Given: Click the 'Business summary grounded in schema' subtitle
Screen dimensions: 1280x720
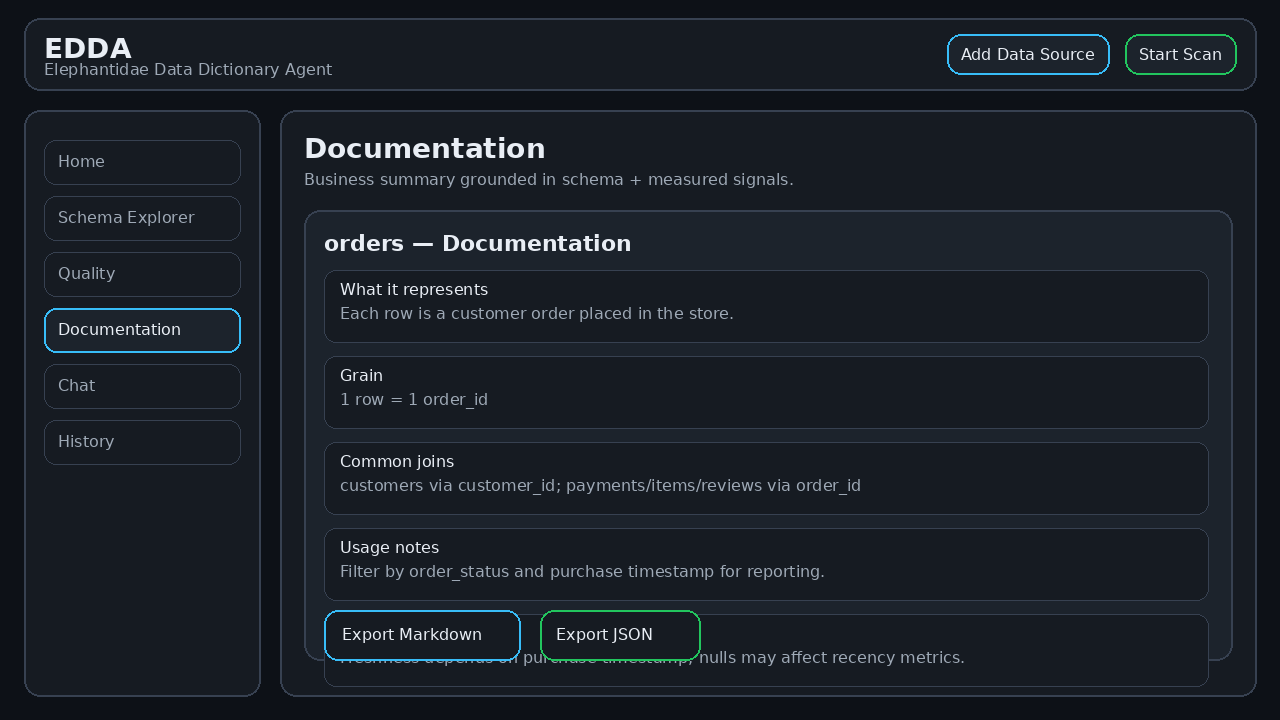Looking at the screenshot, I should coord(548,180).
